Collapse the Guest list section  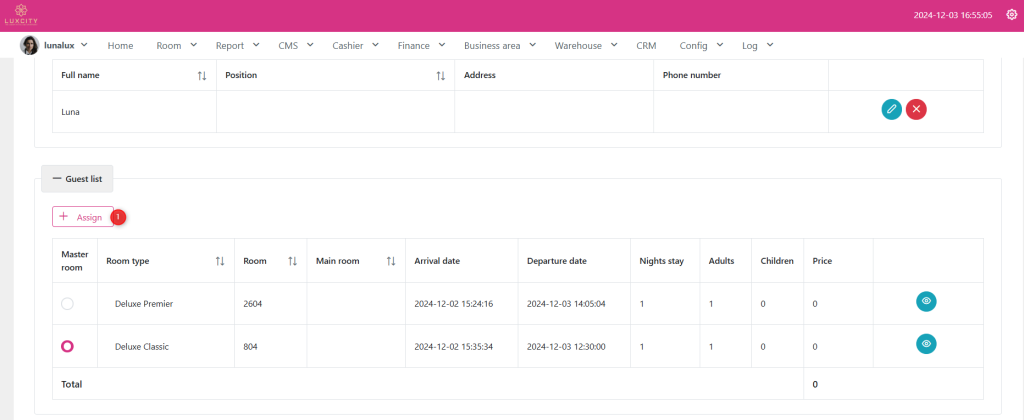[x=77, y=178]
